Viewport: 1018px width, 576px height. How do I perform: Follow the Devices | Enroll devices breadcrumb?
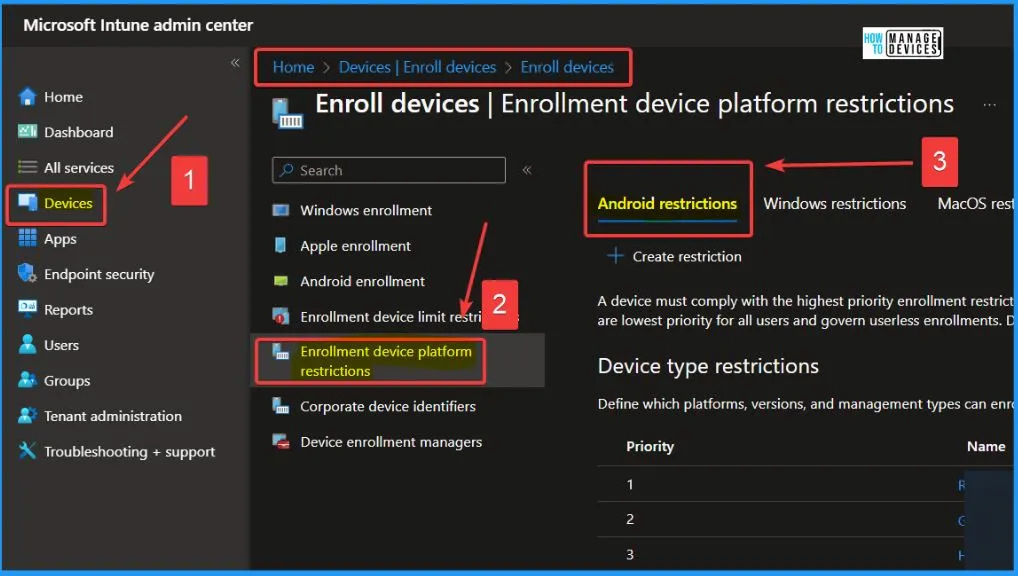tap(417, 67)
